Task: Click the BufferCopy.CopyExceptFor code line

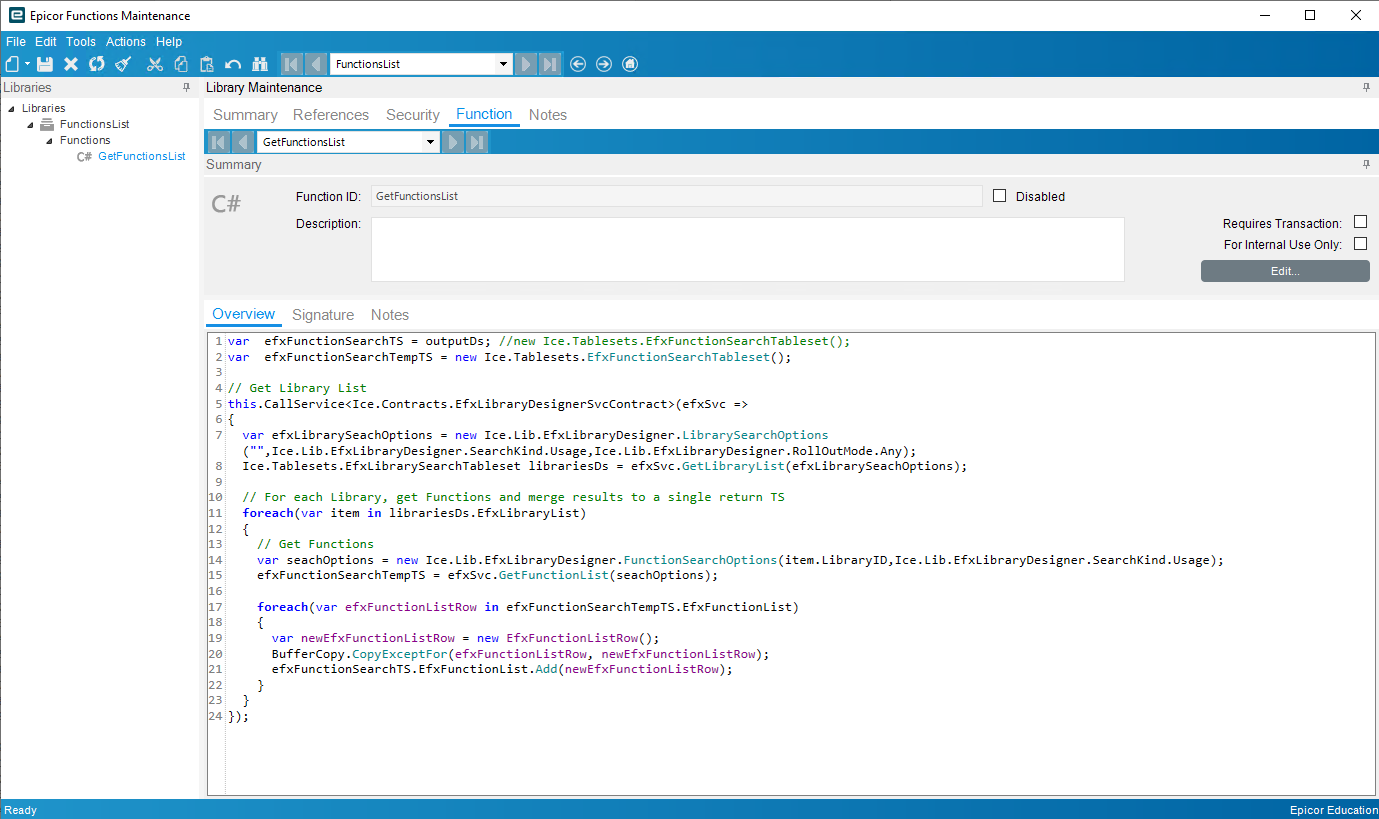Action: click(519, 654)
